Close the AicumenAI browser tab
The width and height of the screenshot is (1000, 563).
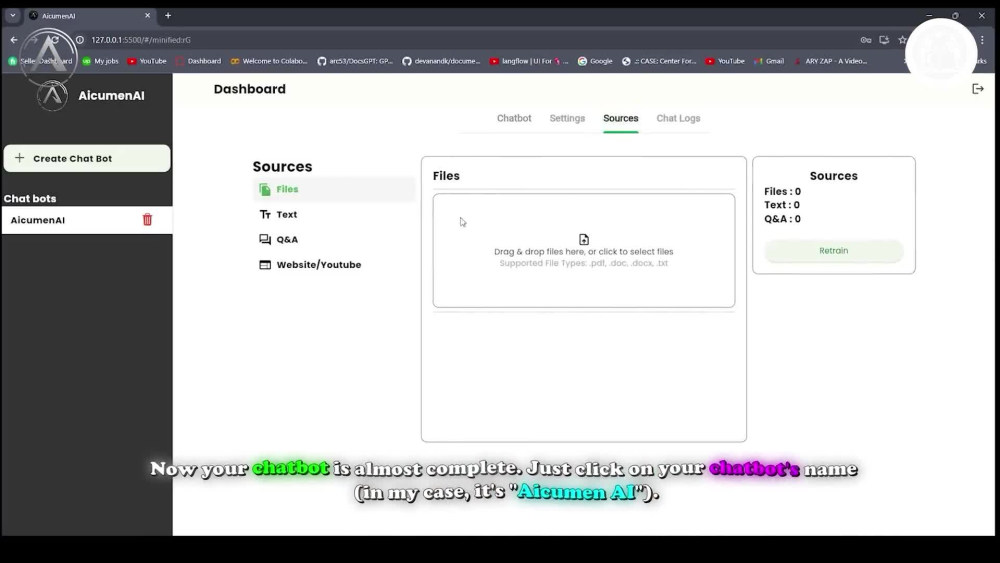(x=147, y=15)
